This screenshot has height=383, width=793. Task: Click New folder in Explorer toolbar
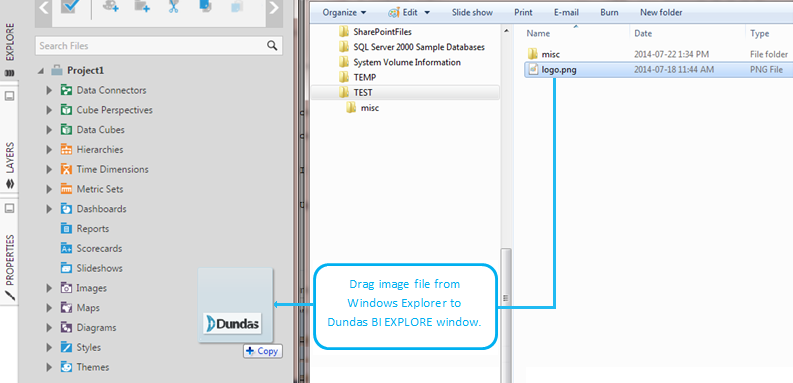click(661, 12)
